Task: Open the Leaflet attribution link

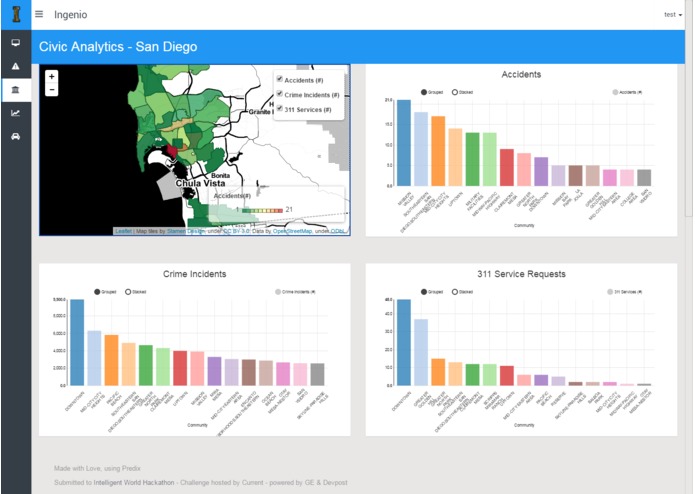Action: (x=124, y=231)
